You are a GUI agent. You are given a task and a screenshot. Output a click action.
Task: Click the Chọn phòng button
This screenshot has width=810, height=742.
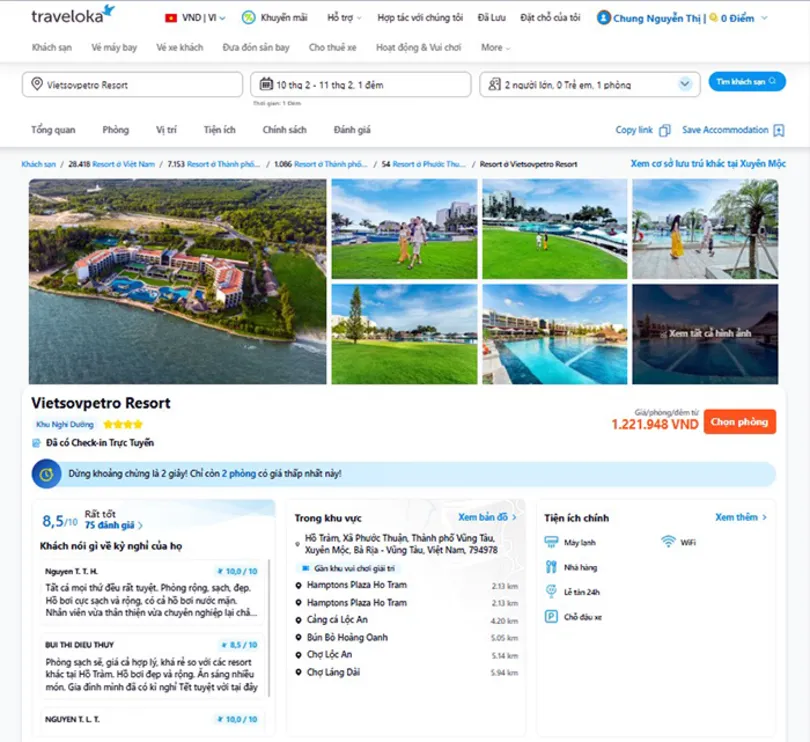point(739,422)
